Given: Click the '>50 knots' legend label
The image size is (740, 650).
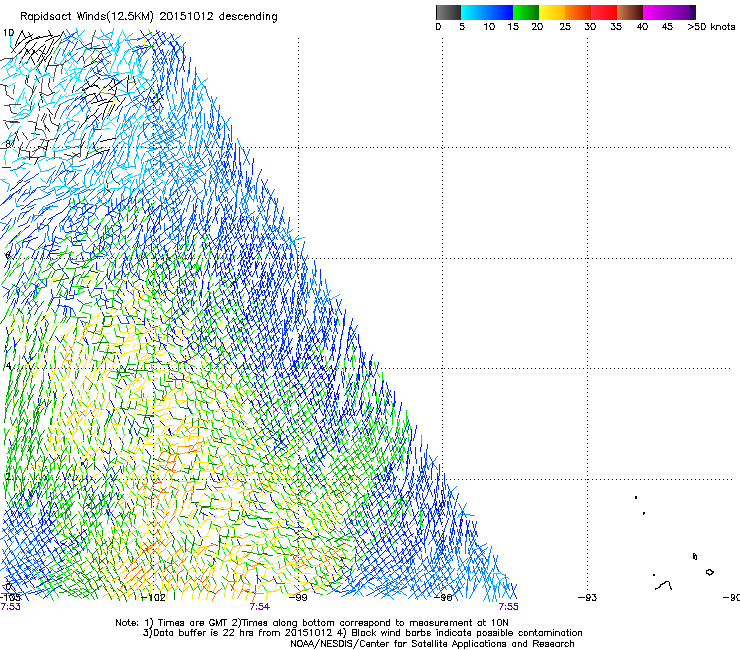Looking at the screenshot, I should click(711, 27).
